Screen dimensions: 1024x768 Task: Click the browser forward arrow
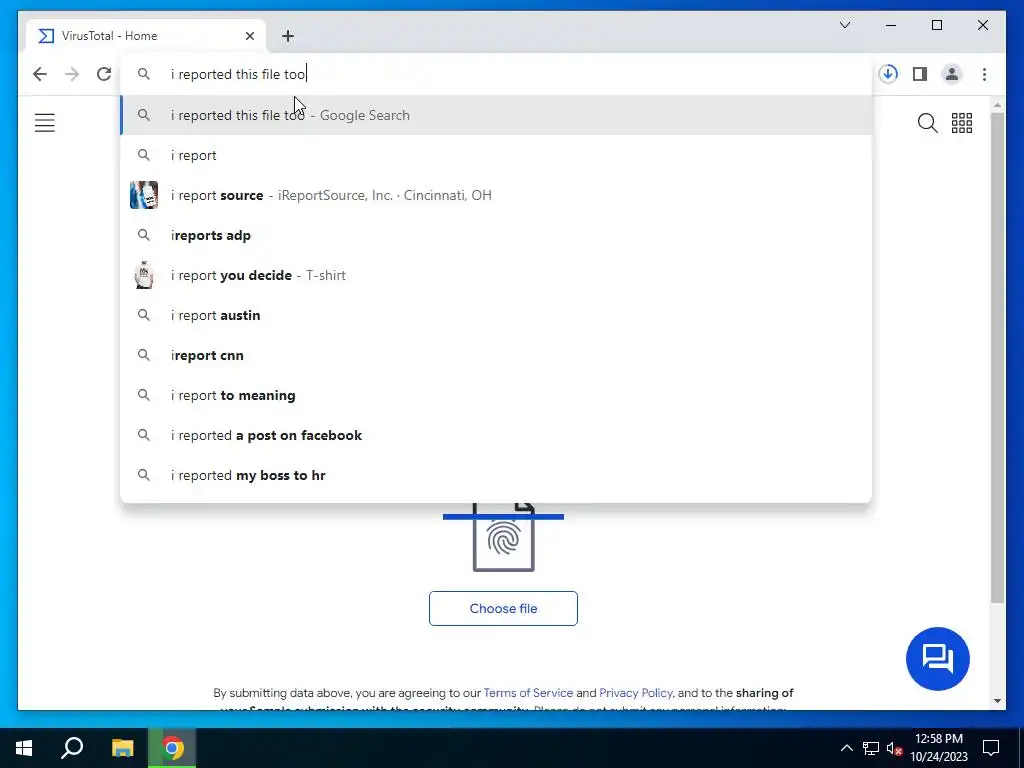(72, 74)
